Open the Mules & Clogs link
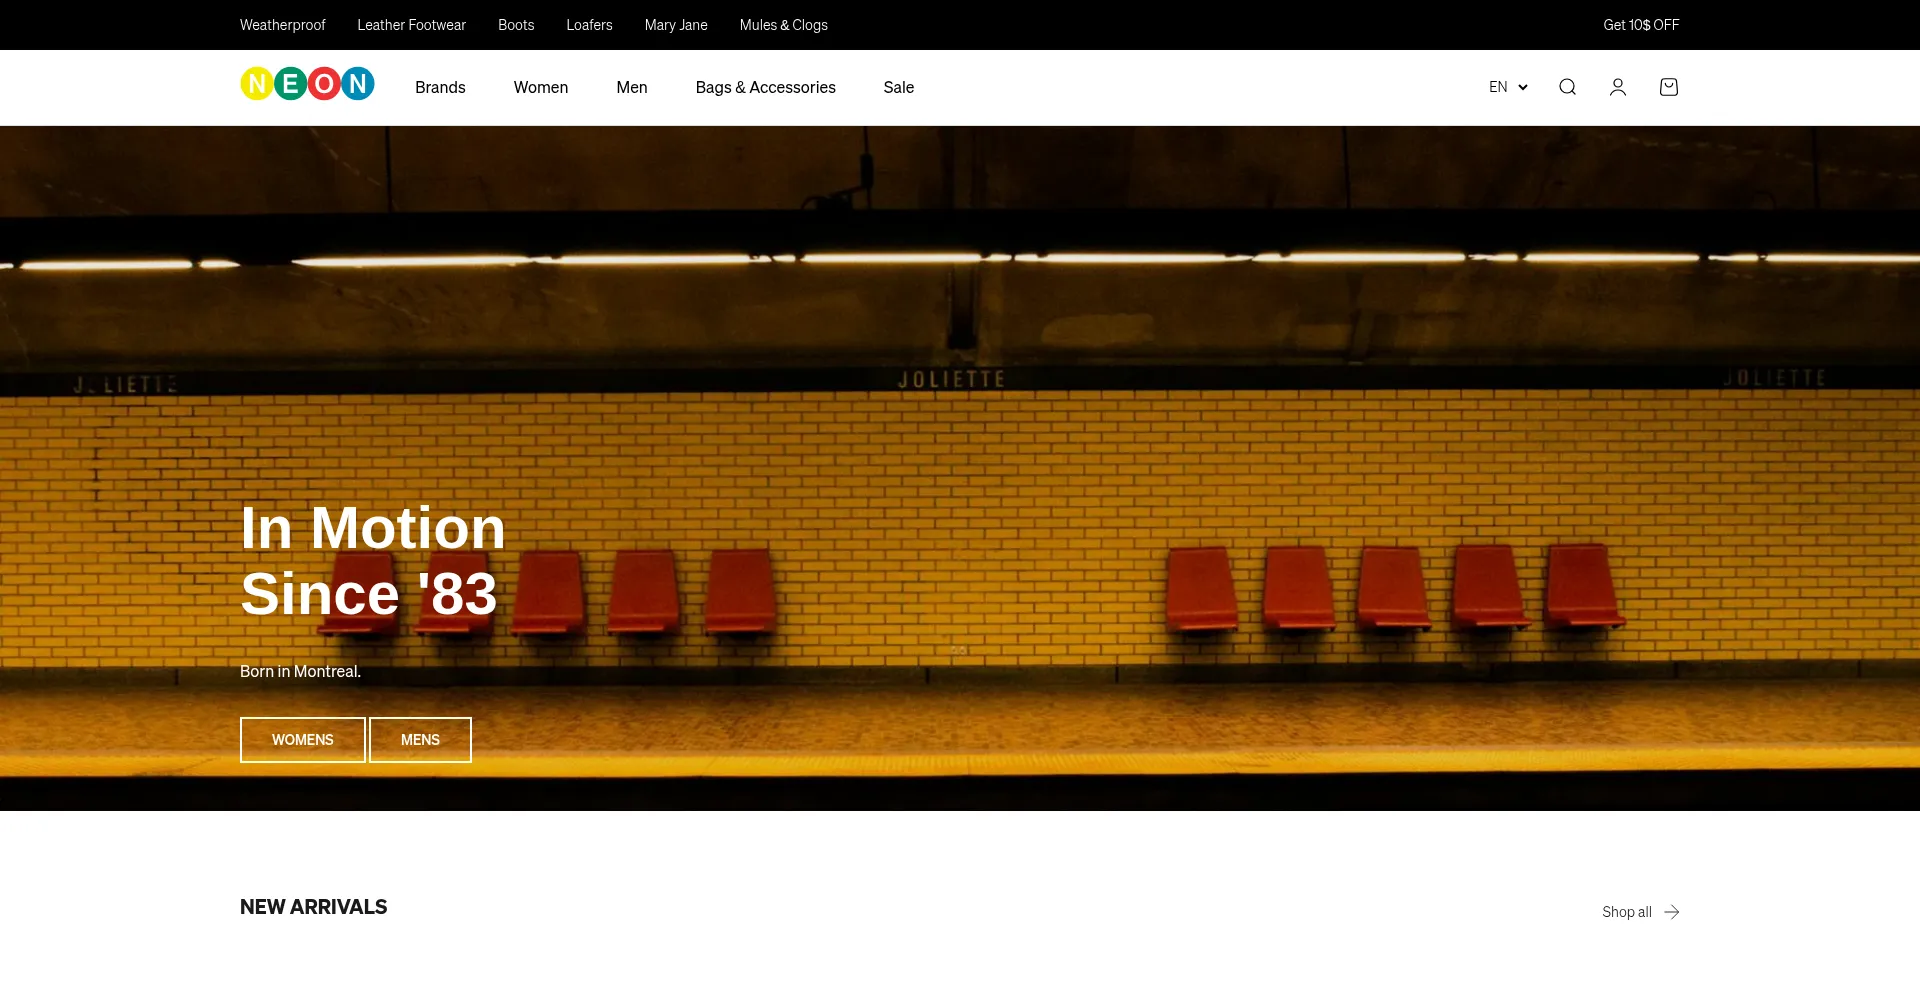The width and height of the screenshot is (1920, 993). click(783, 25)
